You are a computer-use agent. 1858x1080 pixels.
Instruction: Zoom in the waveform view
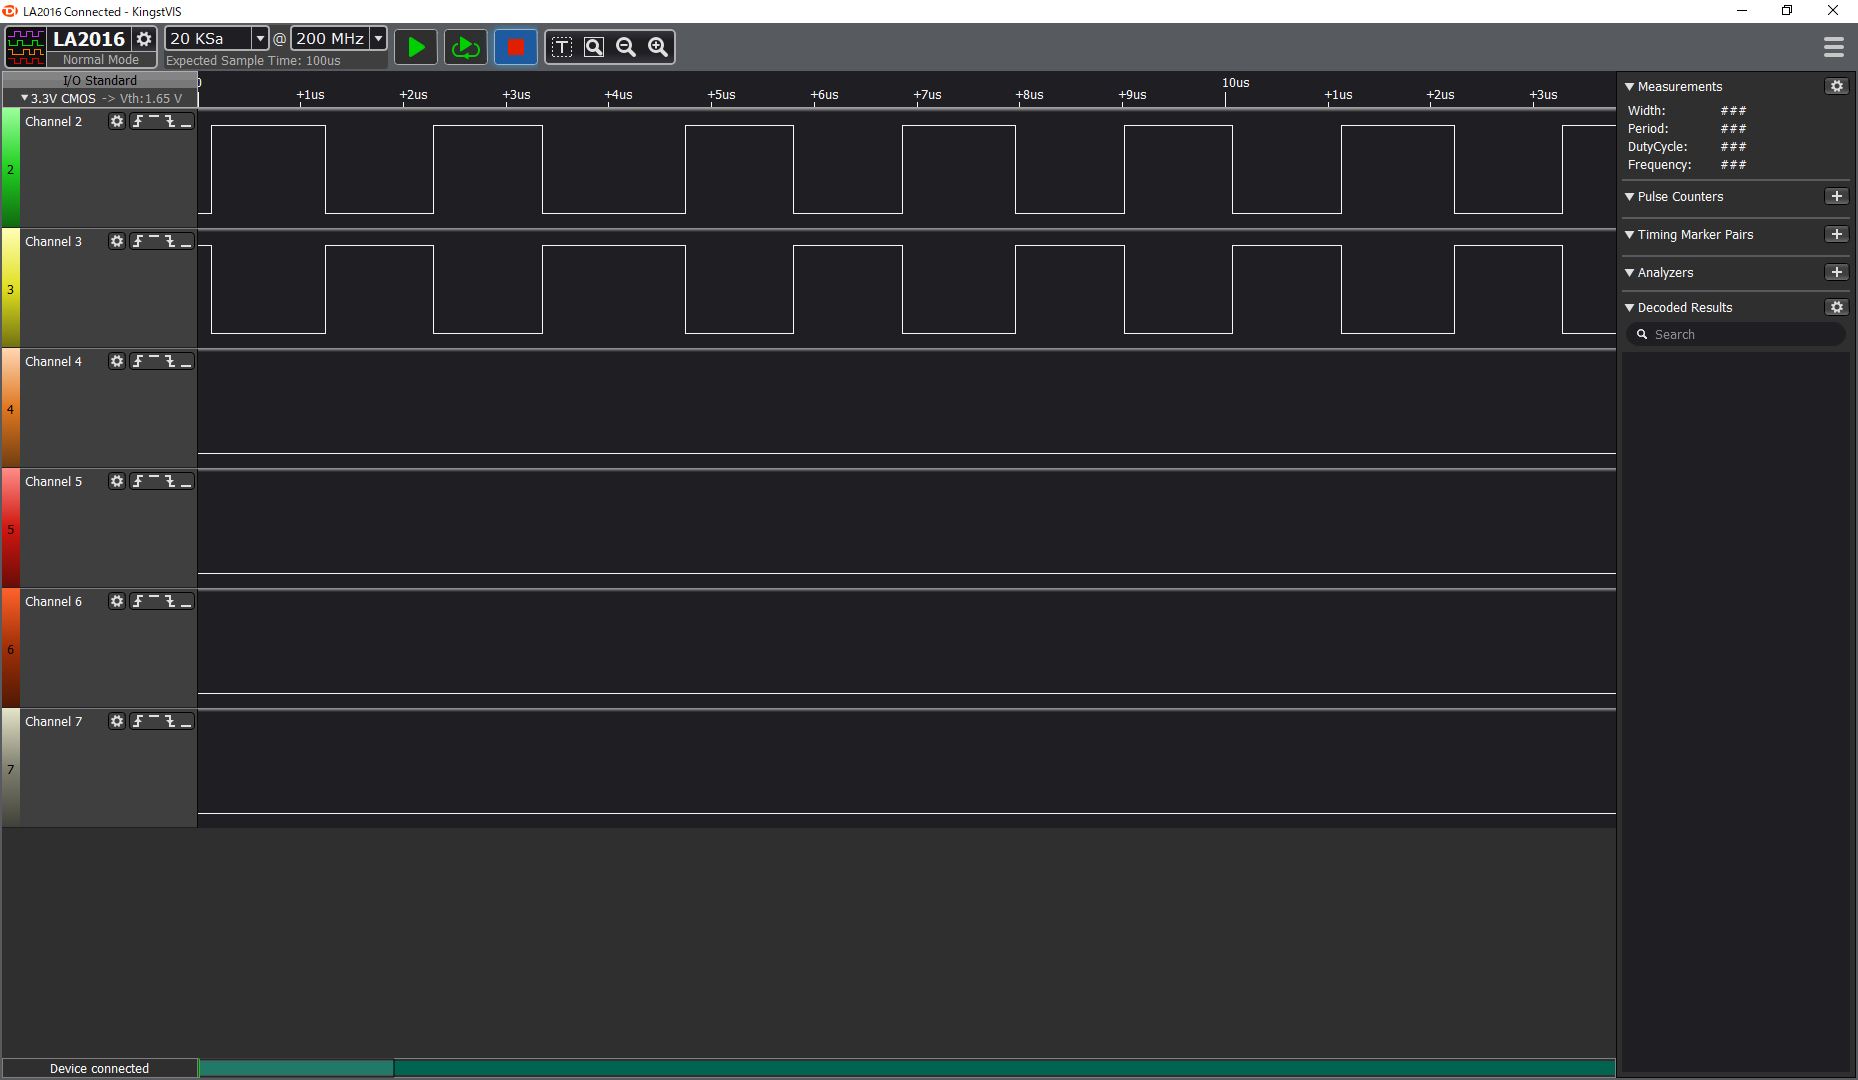pos(658,47)
